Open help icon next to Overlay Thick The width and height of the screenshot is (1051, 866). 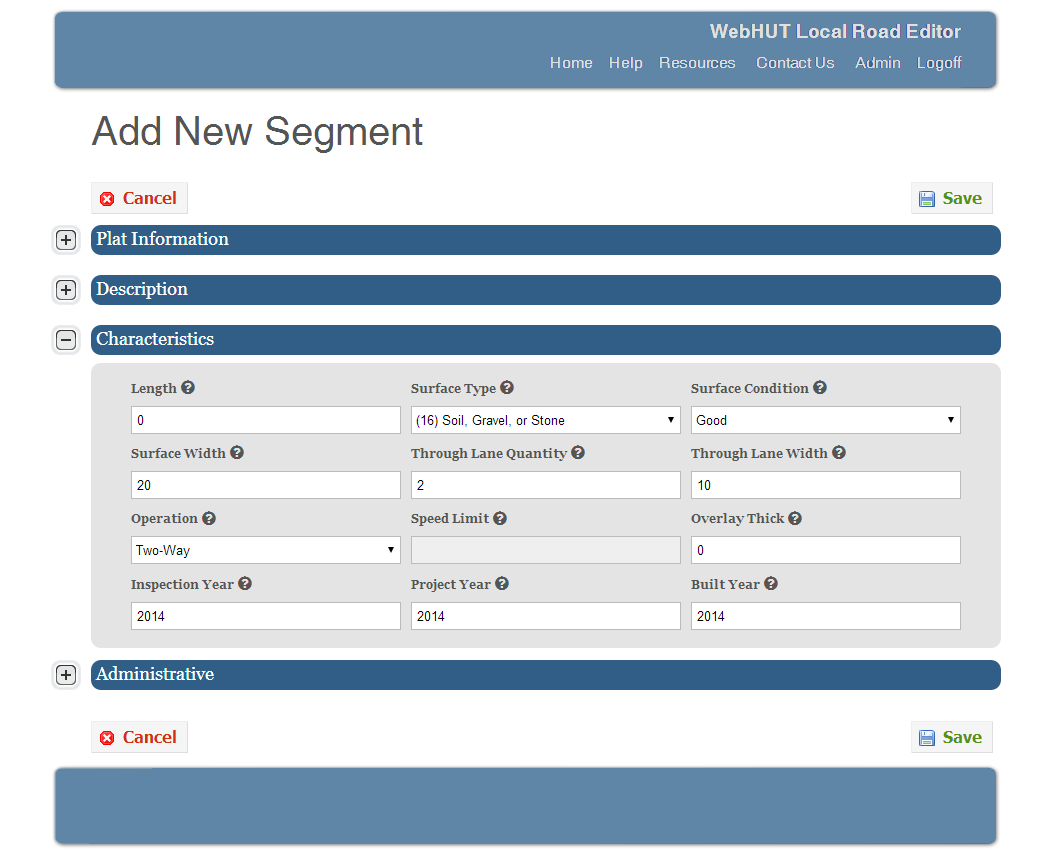pos(795,518)
